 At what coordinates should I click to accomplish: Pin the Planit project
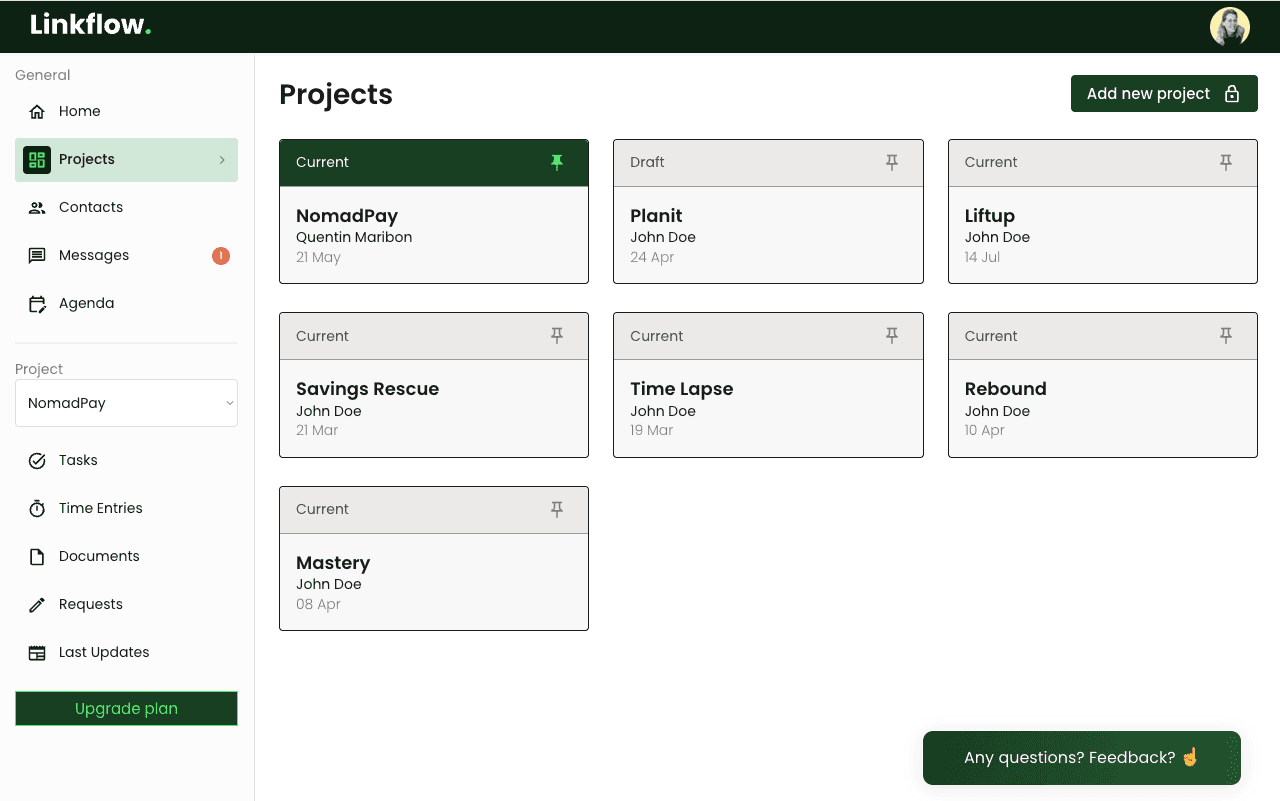pyautogui.click(x=892, y=162)
